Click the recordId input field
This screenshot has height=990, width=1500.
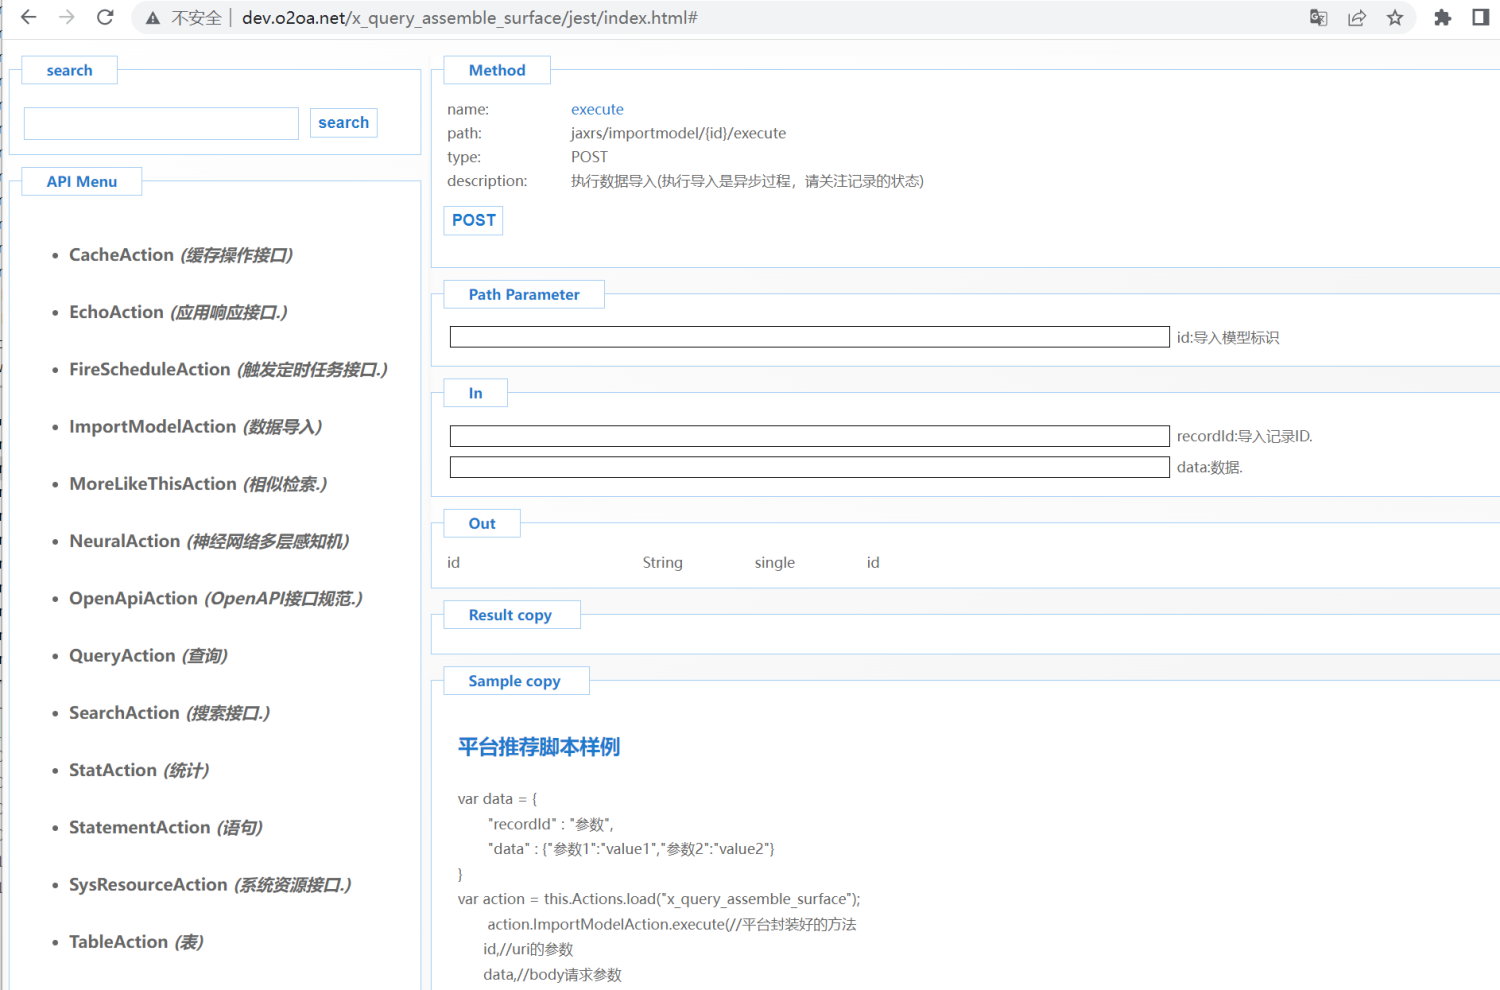point(808,436)
